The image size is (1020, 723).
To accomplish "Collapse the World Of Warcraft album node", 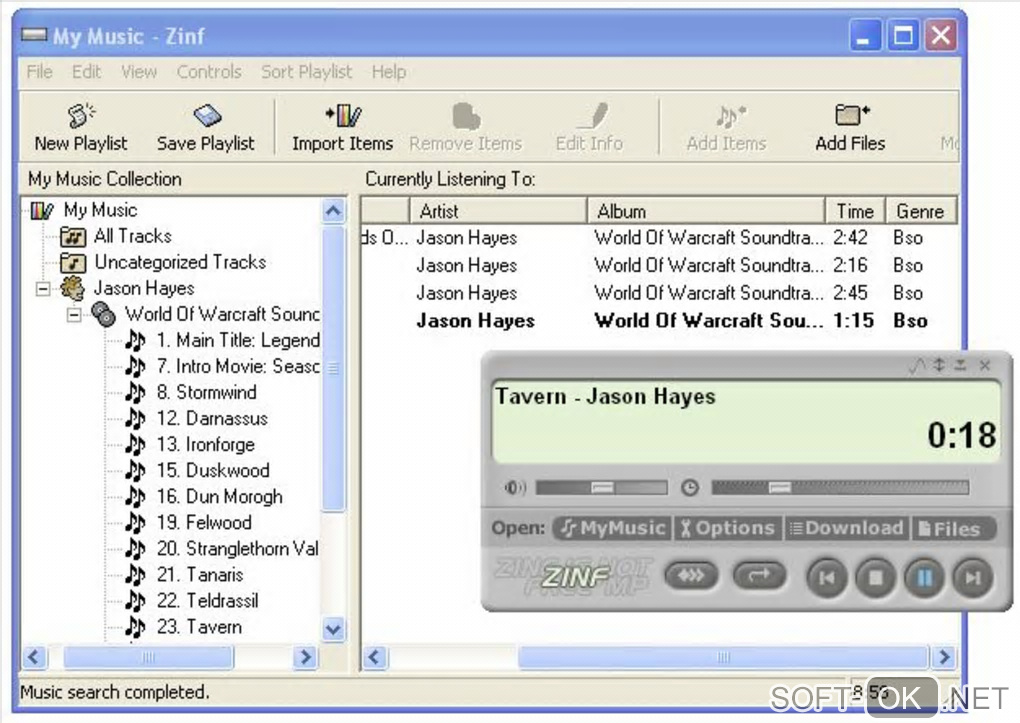I will (74, 315).
